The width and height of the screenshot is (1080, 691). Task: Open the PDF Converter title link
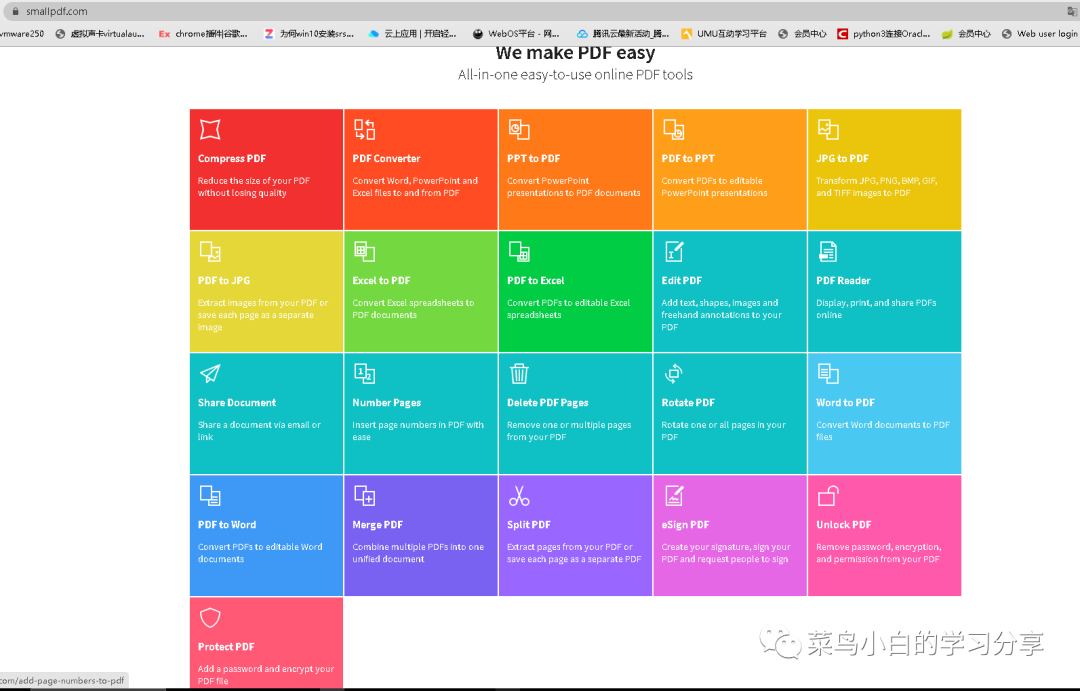(386, 158)
